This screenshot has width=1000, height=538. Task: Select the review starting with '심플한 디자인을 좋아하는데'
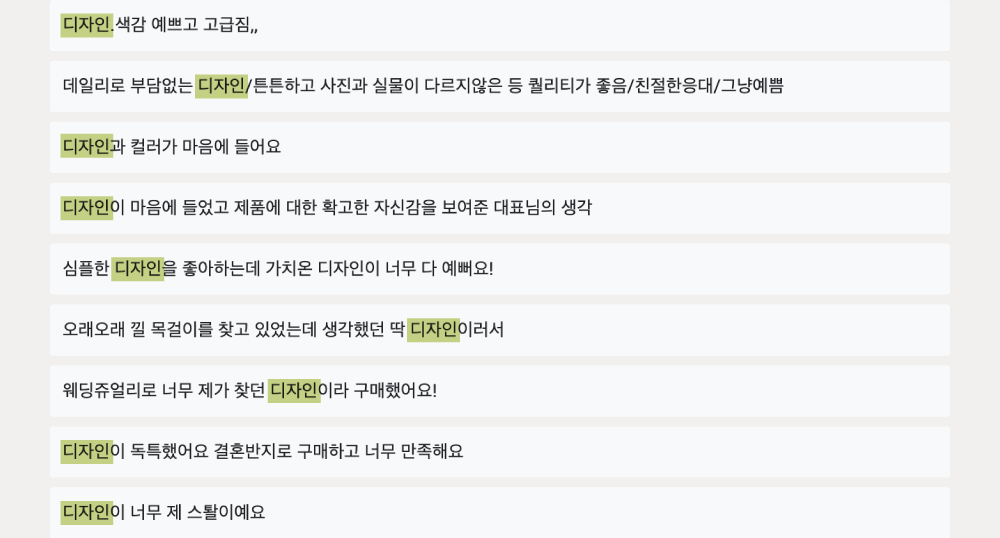coord(499,269)
